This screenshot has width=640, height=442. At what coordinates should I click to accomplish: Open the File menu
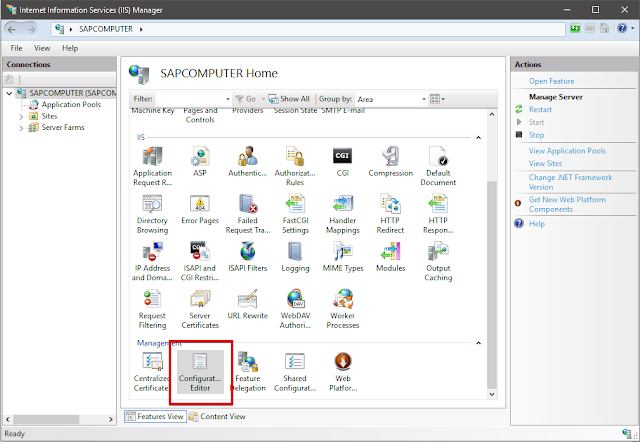(16, 48)
